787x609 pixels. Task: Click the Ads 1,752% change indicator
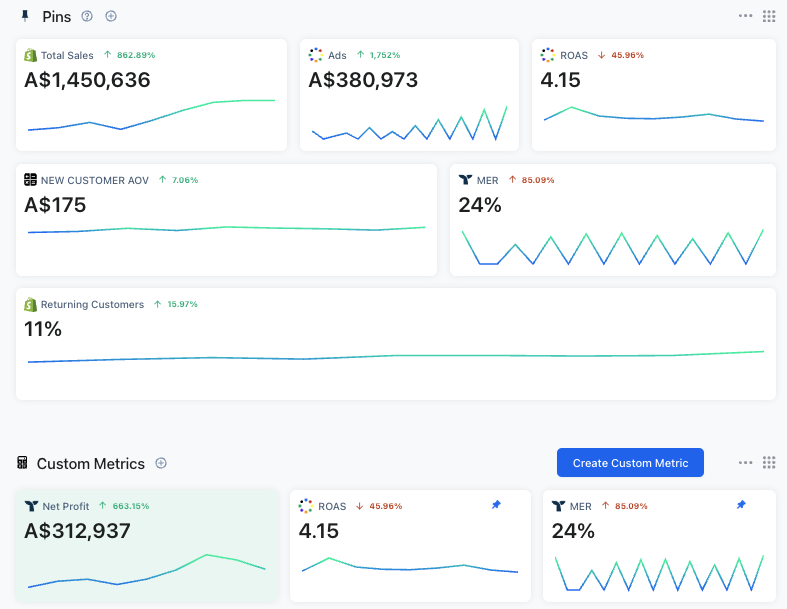[x=378, y=55]
